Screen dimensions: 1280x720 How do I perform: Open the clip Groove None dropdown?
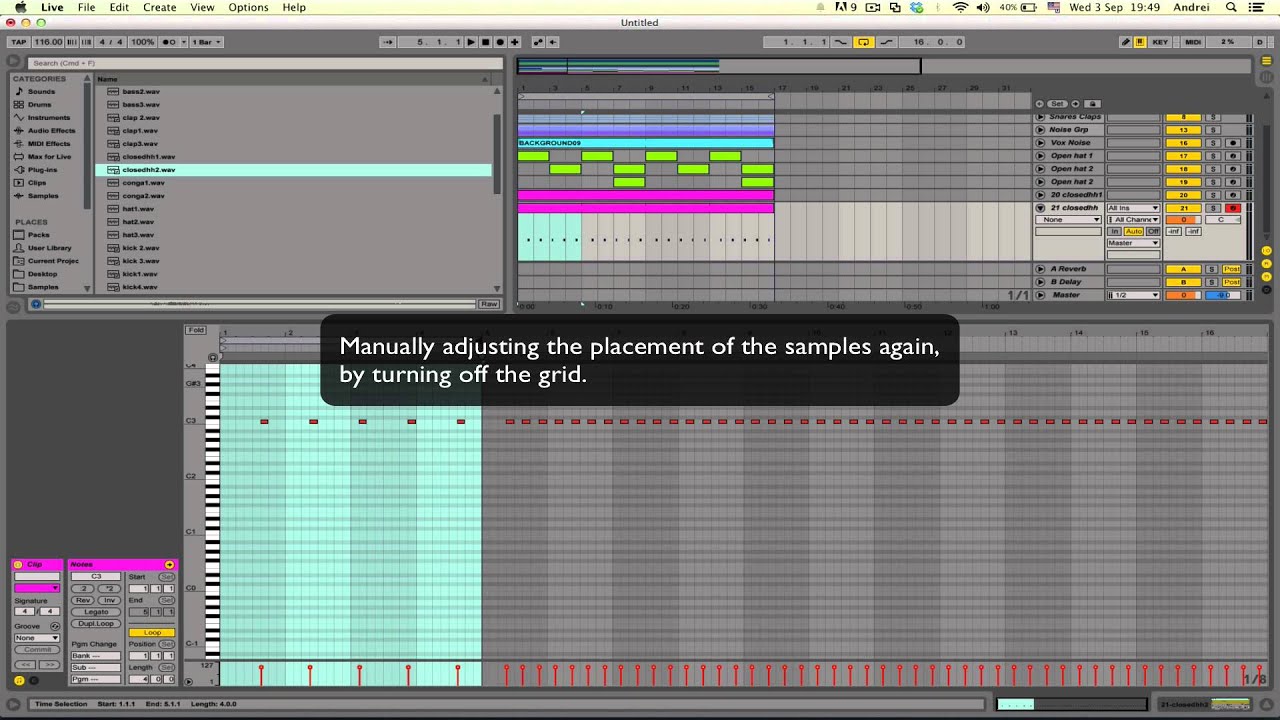tap(37, 638)
